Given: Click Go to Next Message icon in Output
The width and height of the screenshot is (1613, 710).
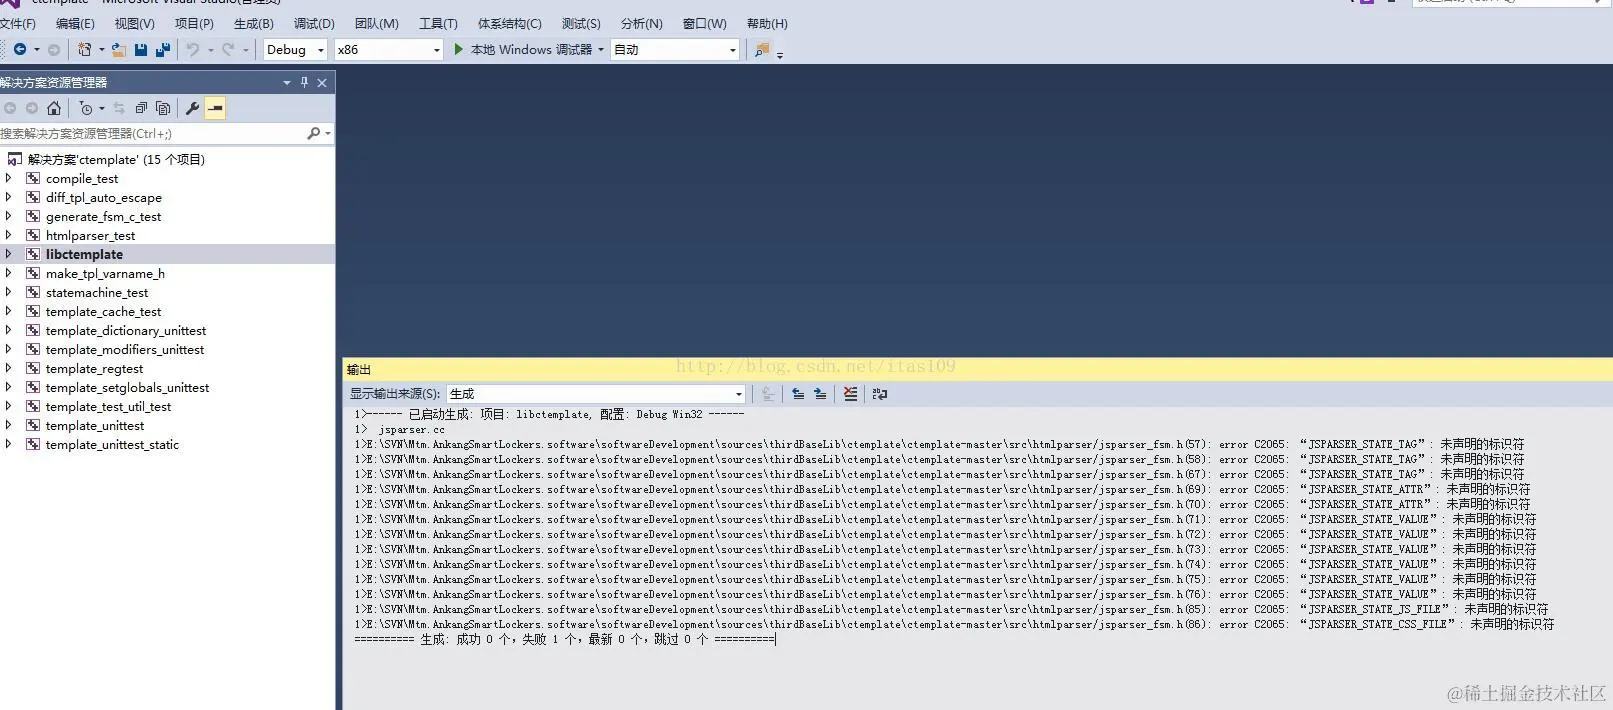Looking at the screenshot, I should pos(820,394).
